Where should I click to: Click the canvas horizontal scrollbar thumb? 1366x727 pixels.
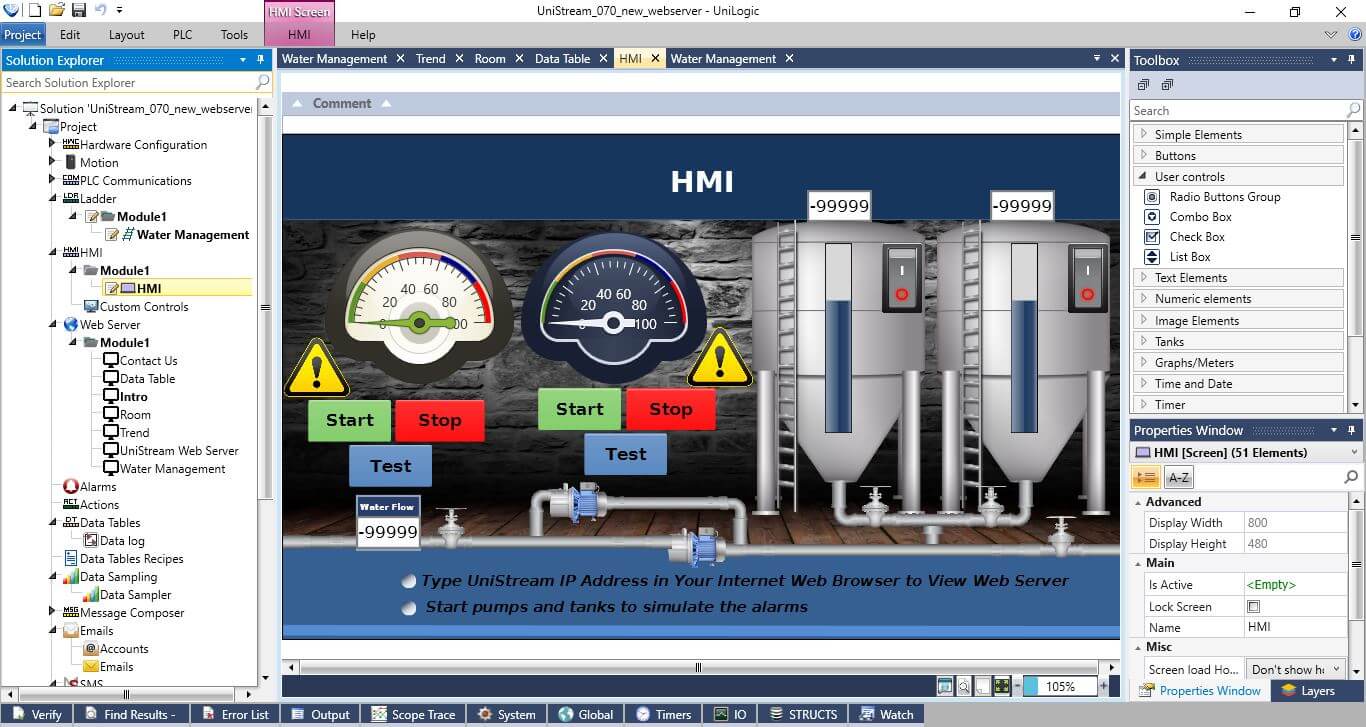coord(698,667)
